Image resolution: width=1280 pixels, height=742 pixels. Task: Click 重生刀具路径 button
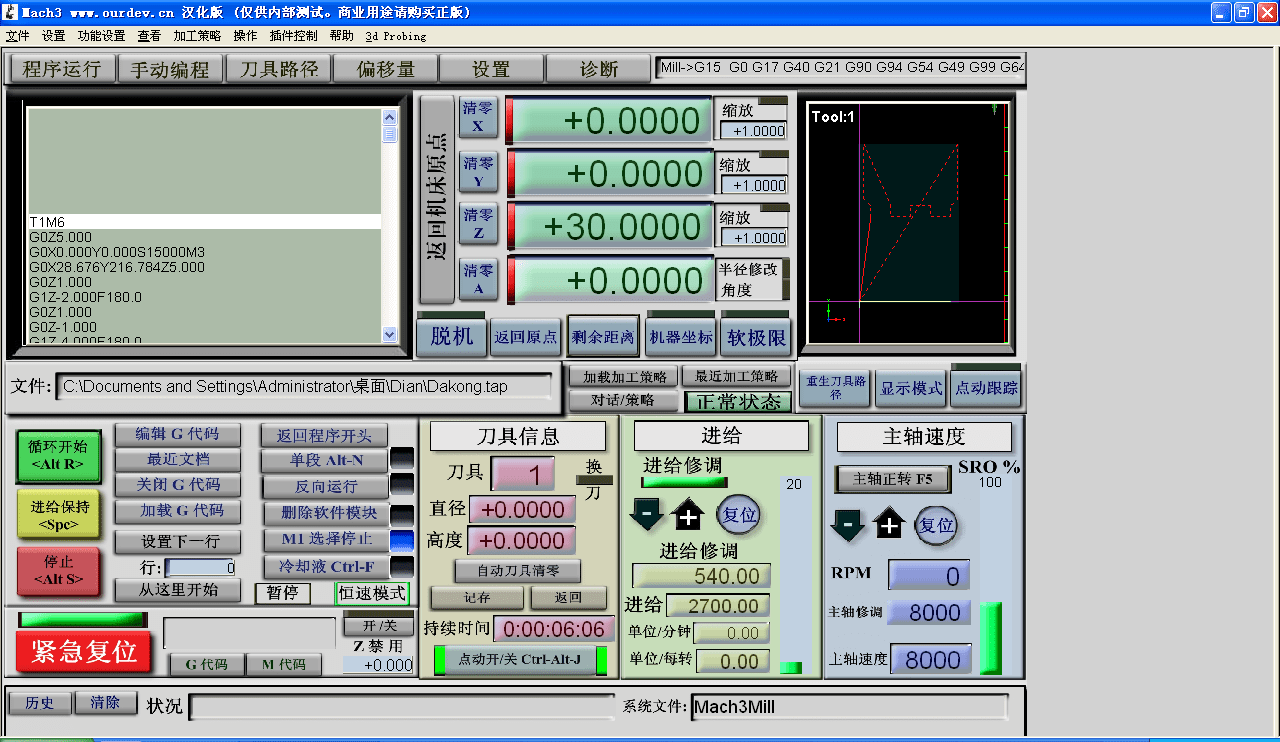836,388
